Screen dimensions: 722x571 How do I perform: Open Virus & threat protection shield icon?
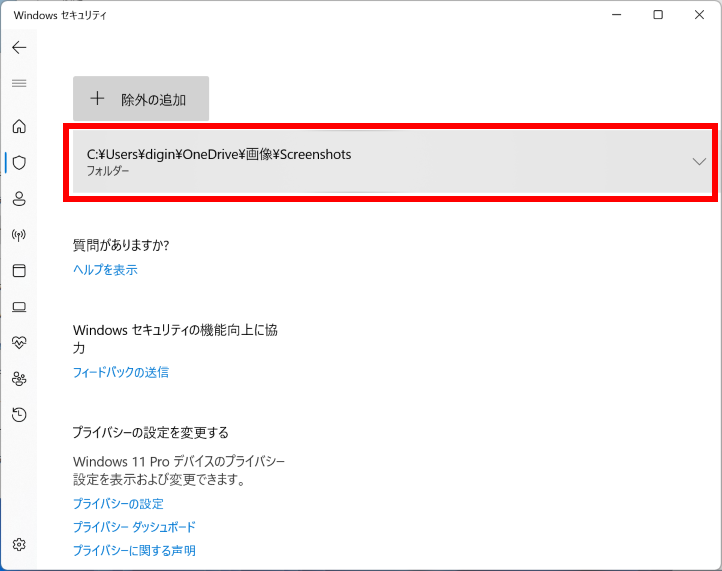pos(19,163)
